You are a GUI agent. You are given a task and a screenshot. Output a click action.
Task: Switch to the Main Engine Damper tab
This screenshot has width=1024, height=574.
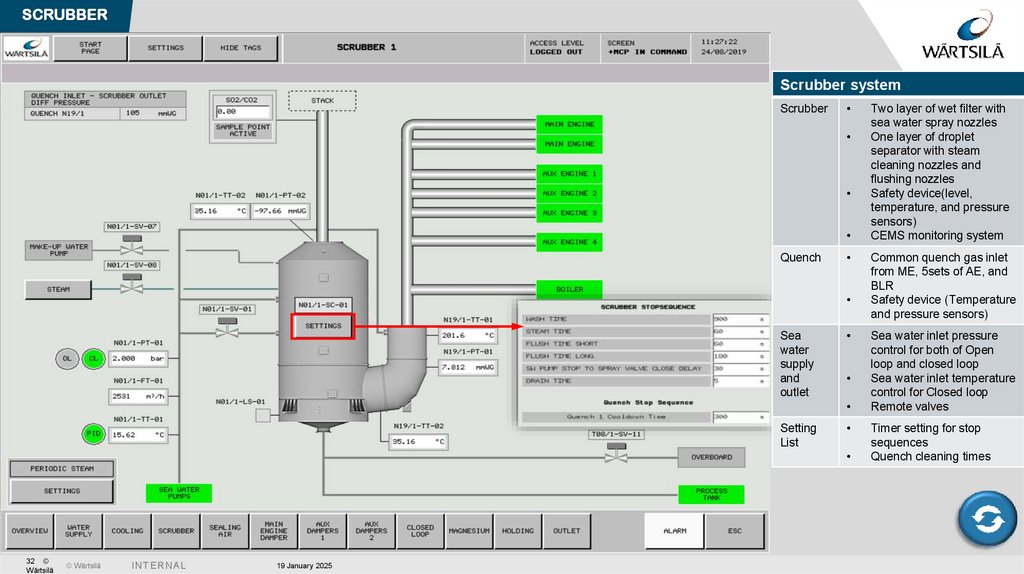click(x=274, y=531)
